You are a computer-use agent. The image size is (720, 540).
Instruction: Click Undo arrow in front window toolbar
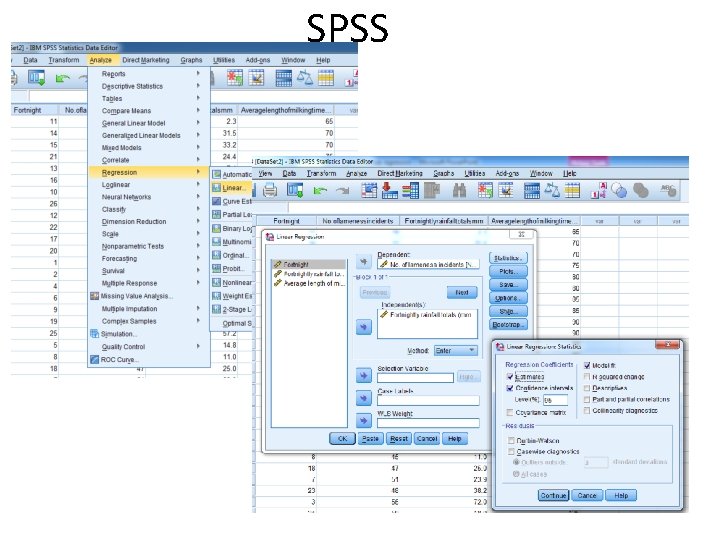(320, 190)
